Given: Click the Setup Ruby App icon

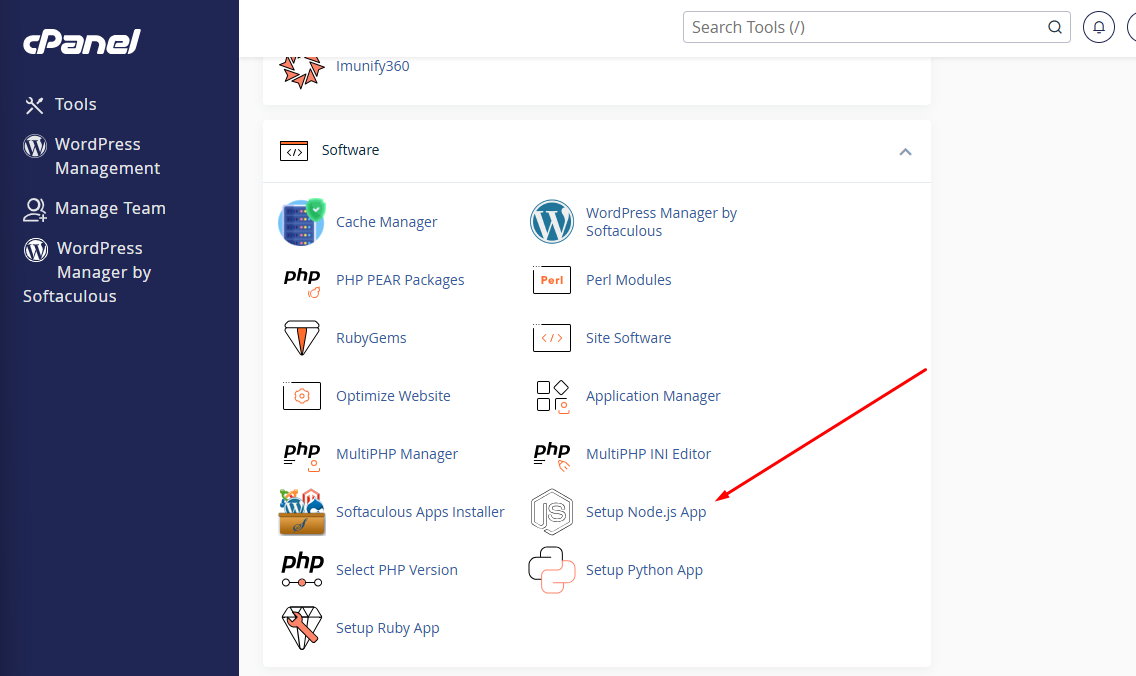Looking at the screenshot, I should [301, 627].
